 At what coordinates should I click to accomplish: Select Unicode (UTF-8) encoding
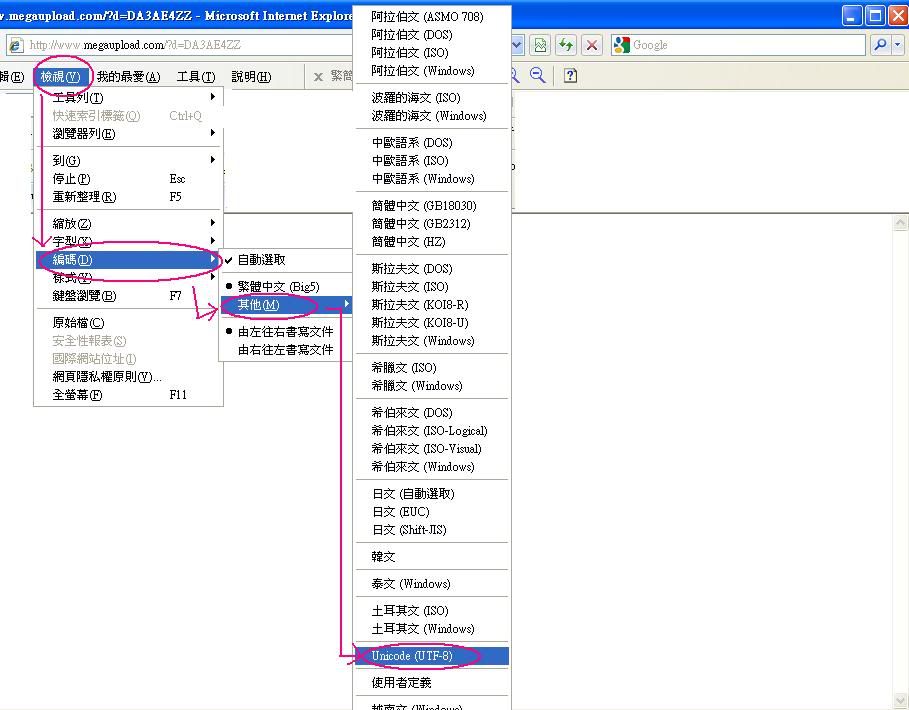432,656
